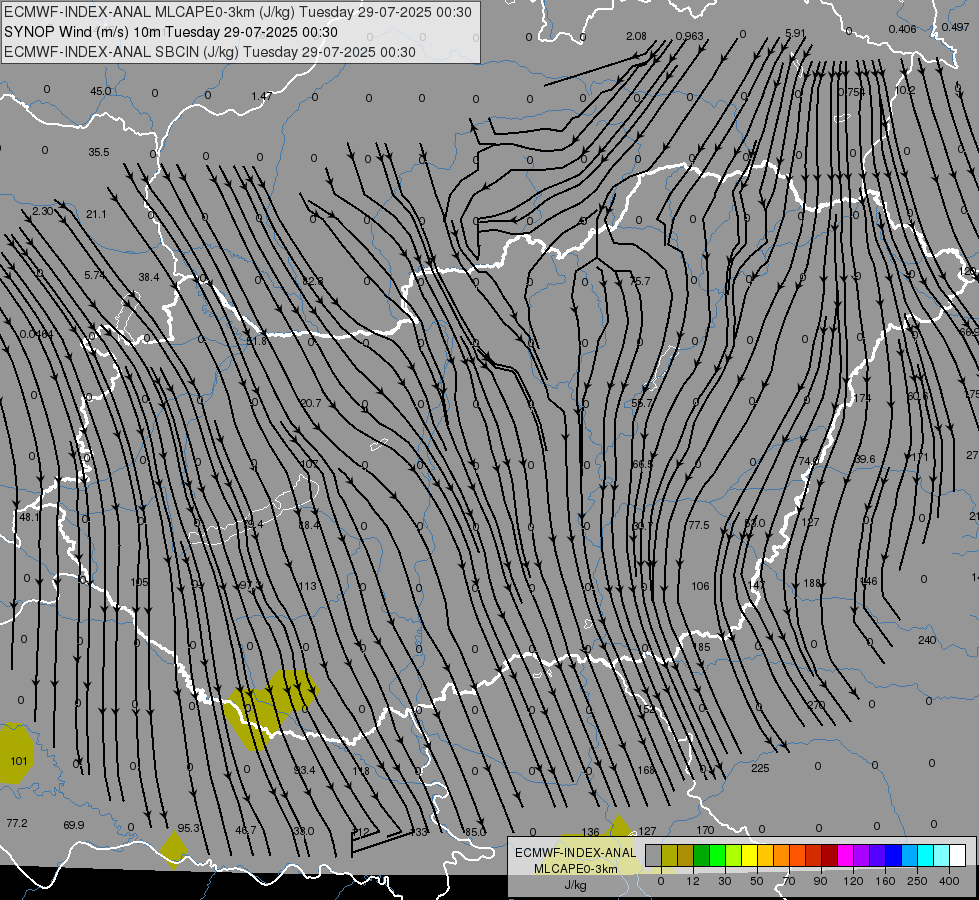The width and height of the screenshot is (979, 900).
Task: Click the map value 77.2
Action: tap(17, 823)
